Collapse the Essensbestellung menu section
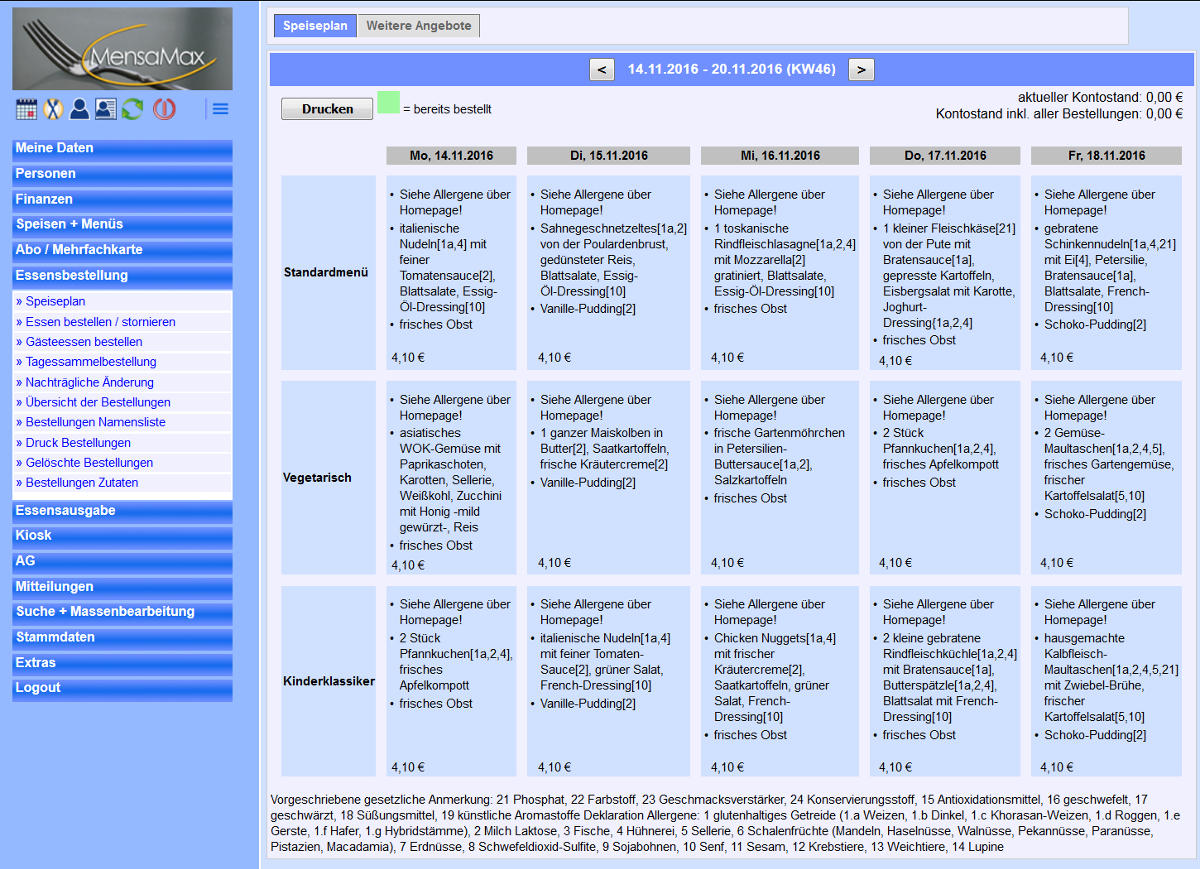Screen dimensions: 1200x869 pos(122,275)
